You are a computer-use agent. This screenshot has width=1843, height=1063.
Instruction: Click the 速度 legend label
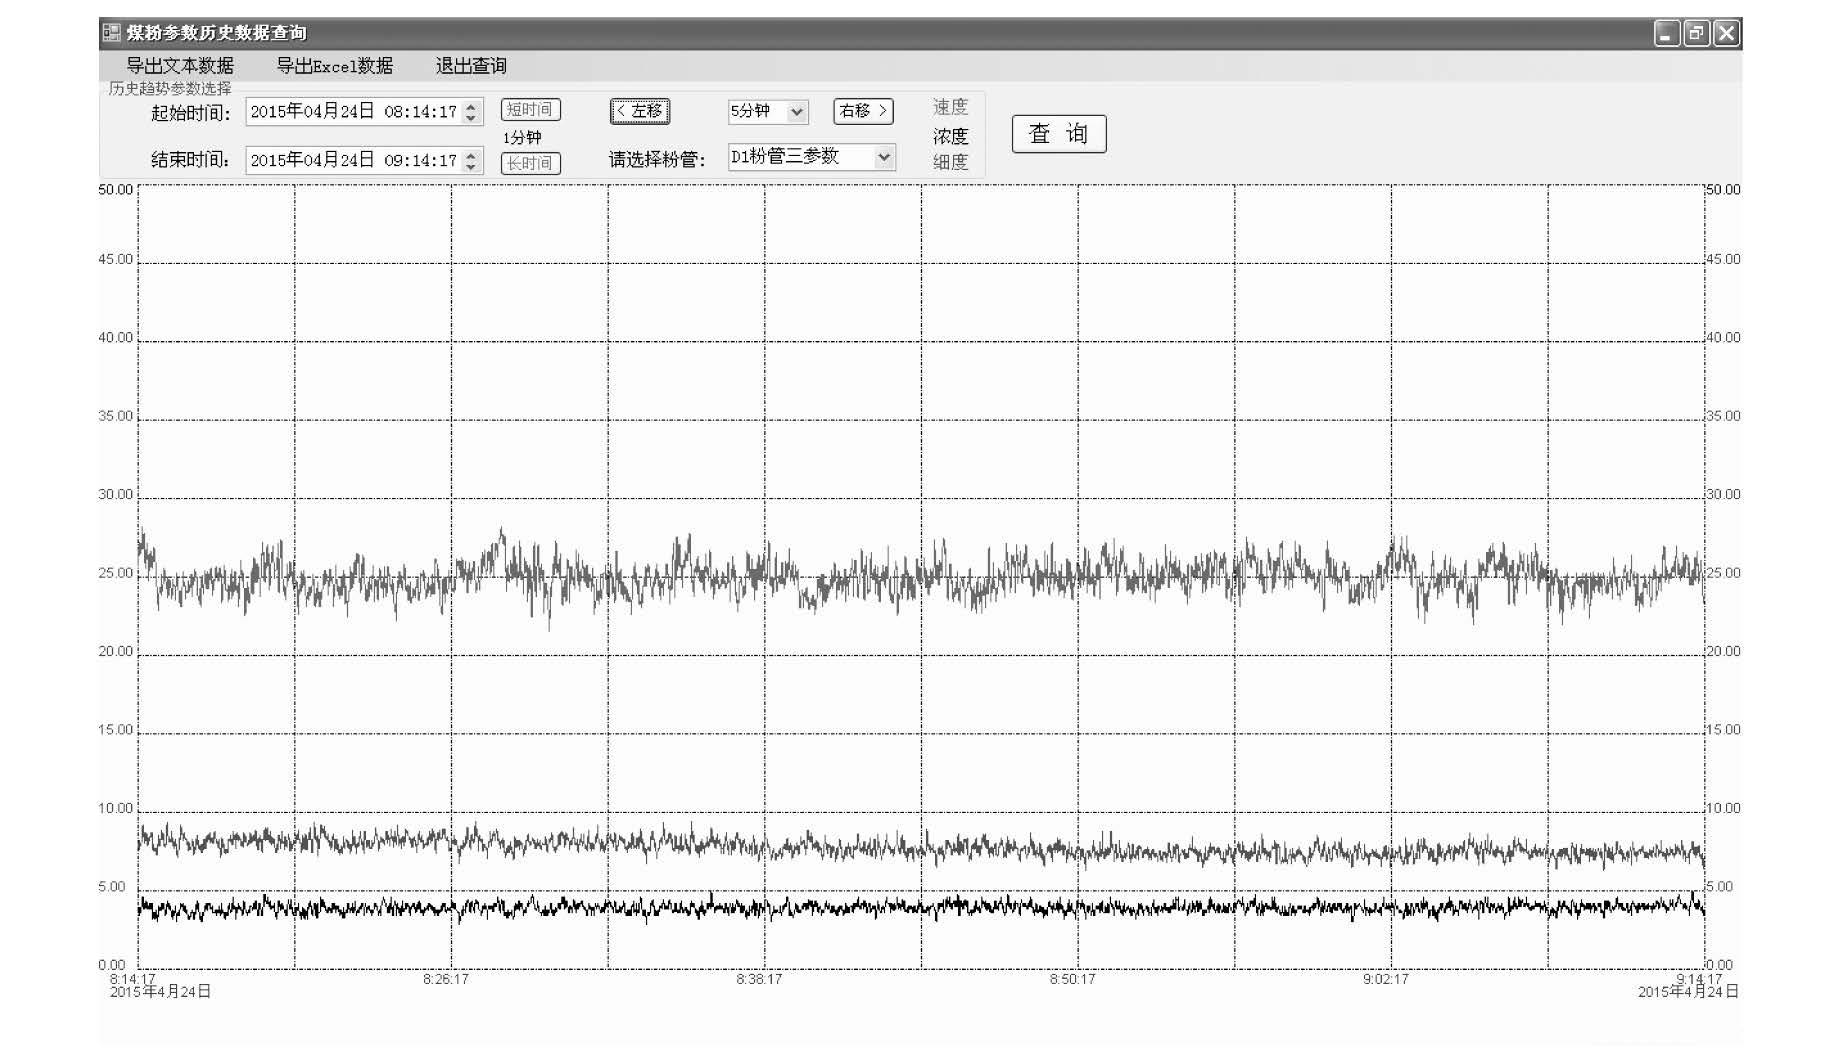tap(950, 107)
